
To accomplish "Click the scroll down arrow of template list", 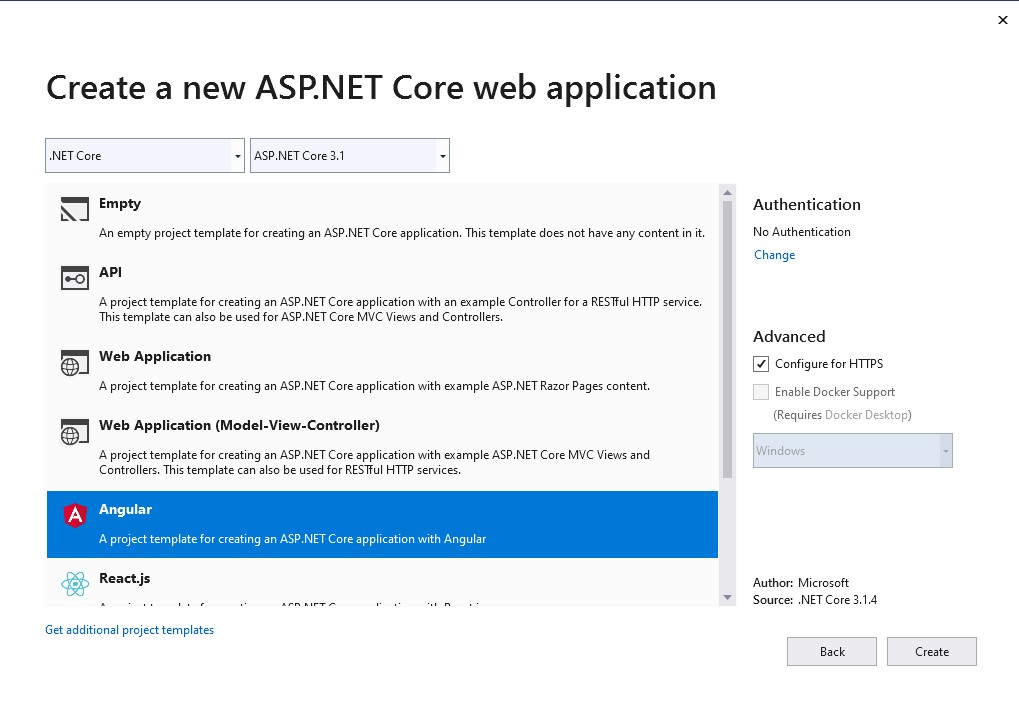I will point(727,597).
